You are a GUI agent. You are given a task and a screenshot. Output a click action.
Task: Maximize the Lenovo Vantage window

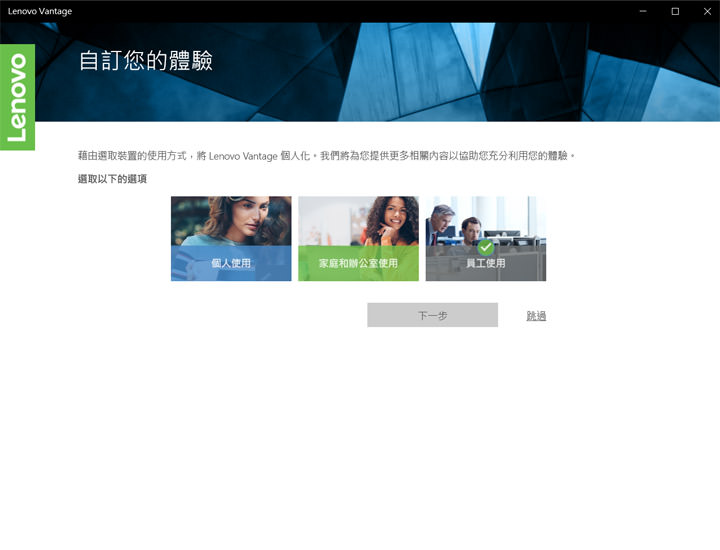click(675, 11)
